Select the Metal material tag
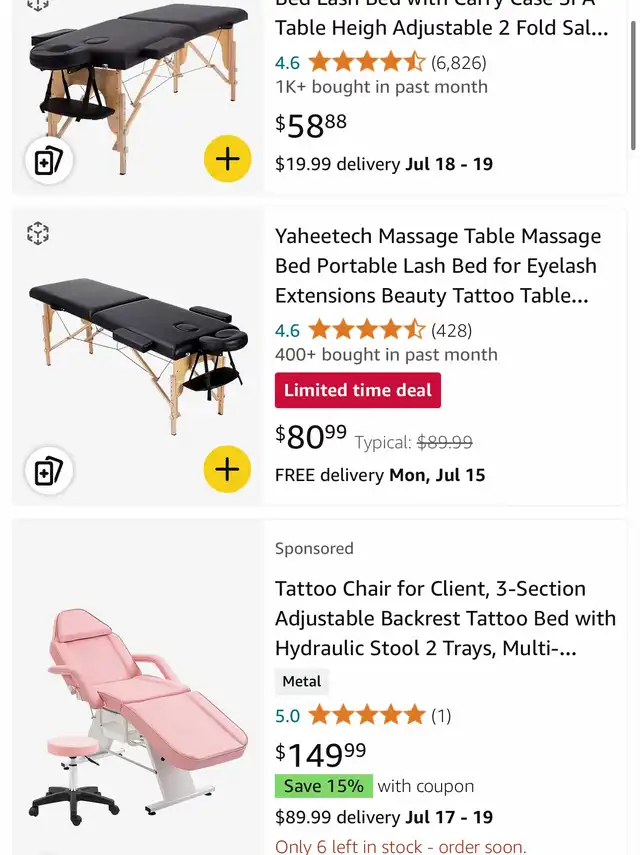This screenshot has height=855, width=640. click(x=301, y=681)
